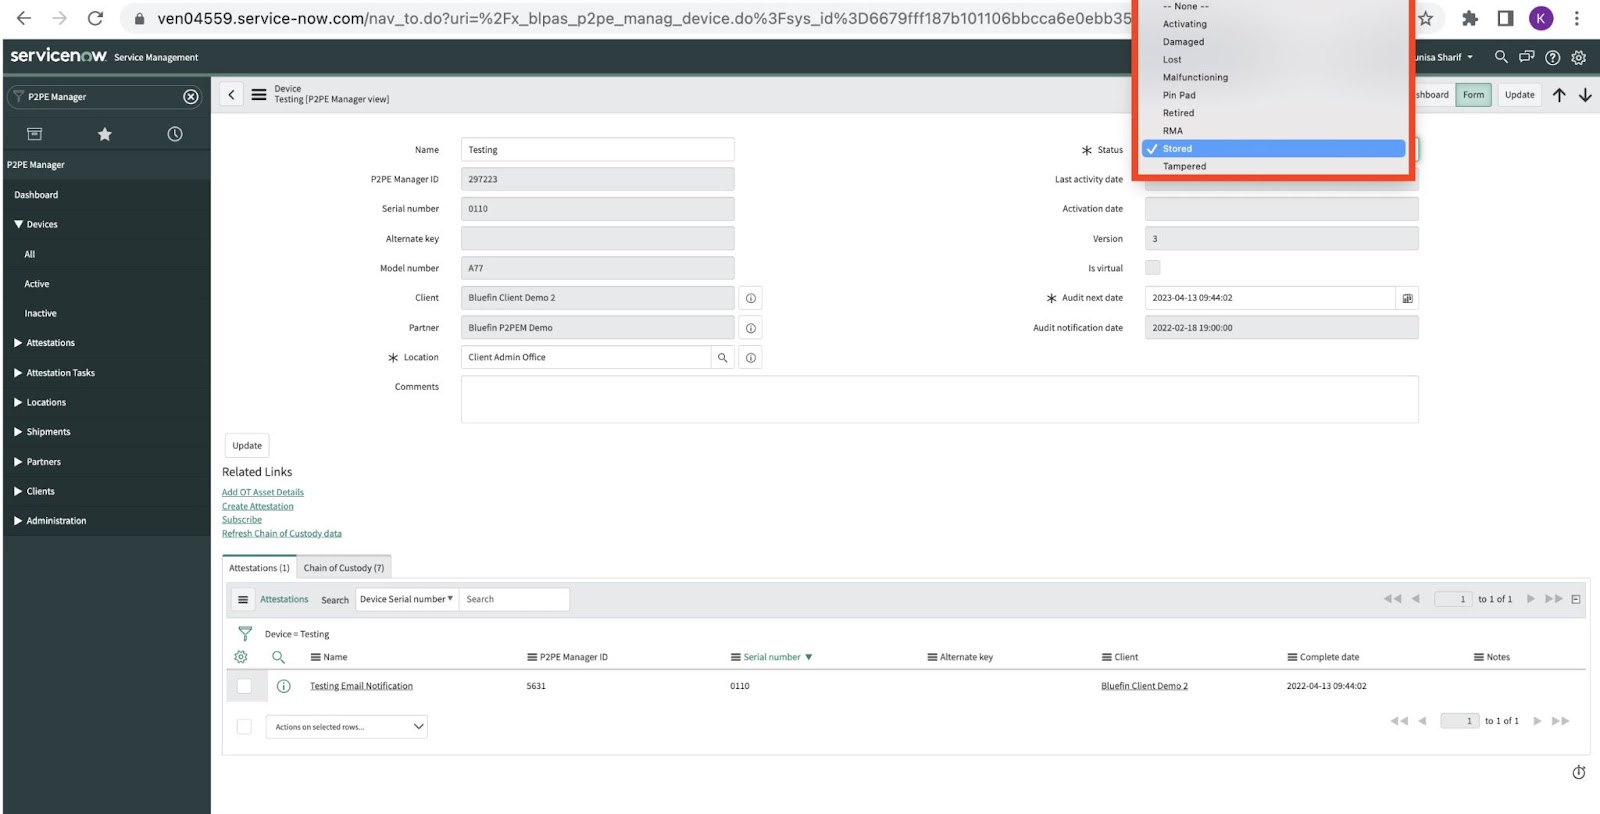Open ServiceNow global search magnifier
The image size is (1600, 814).
click(x=1501, y=57)
